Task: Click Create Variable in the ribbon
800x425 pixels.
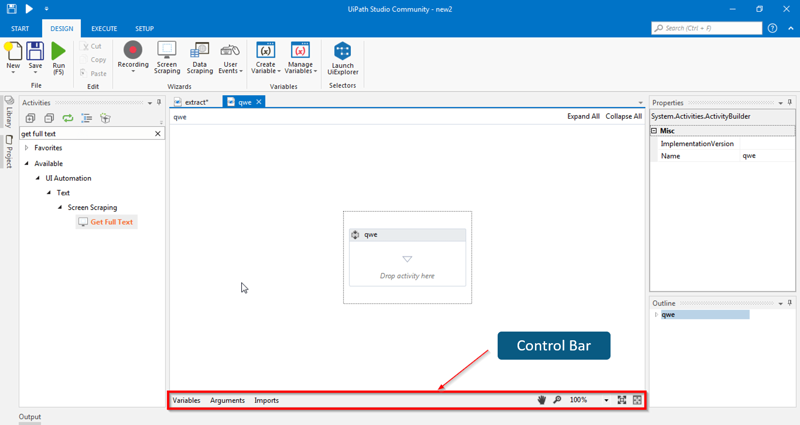Action: (x=265, y=57)
